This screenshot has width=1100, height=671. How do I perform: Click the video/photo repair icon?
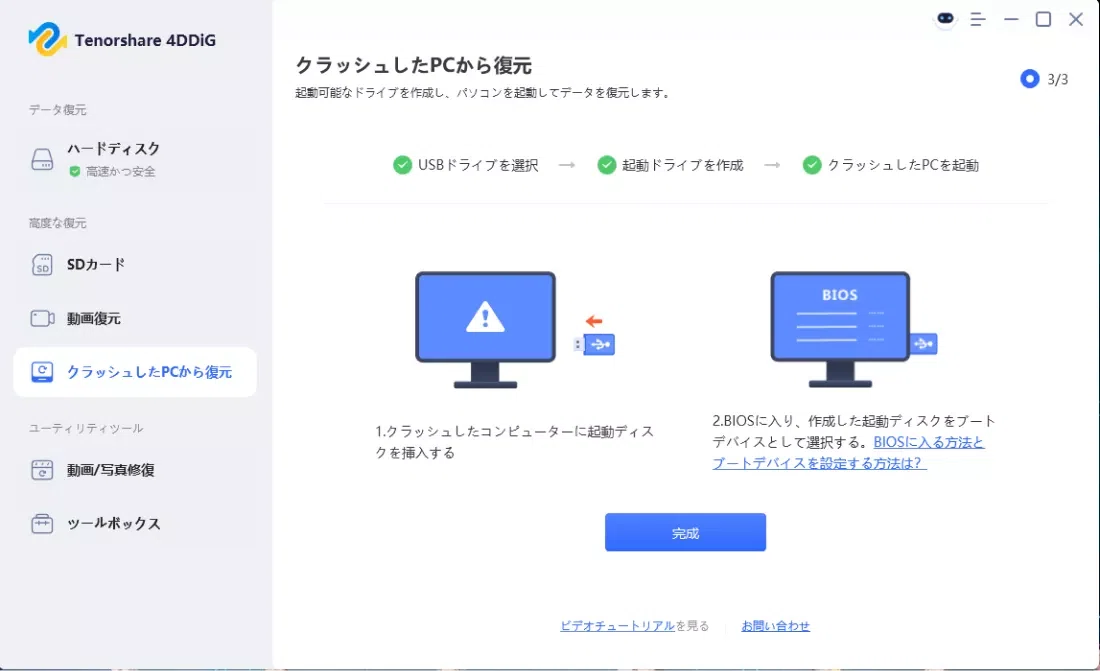coord(42,470)
